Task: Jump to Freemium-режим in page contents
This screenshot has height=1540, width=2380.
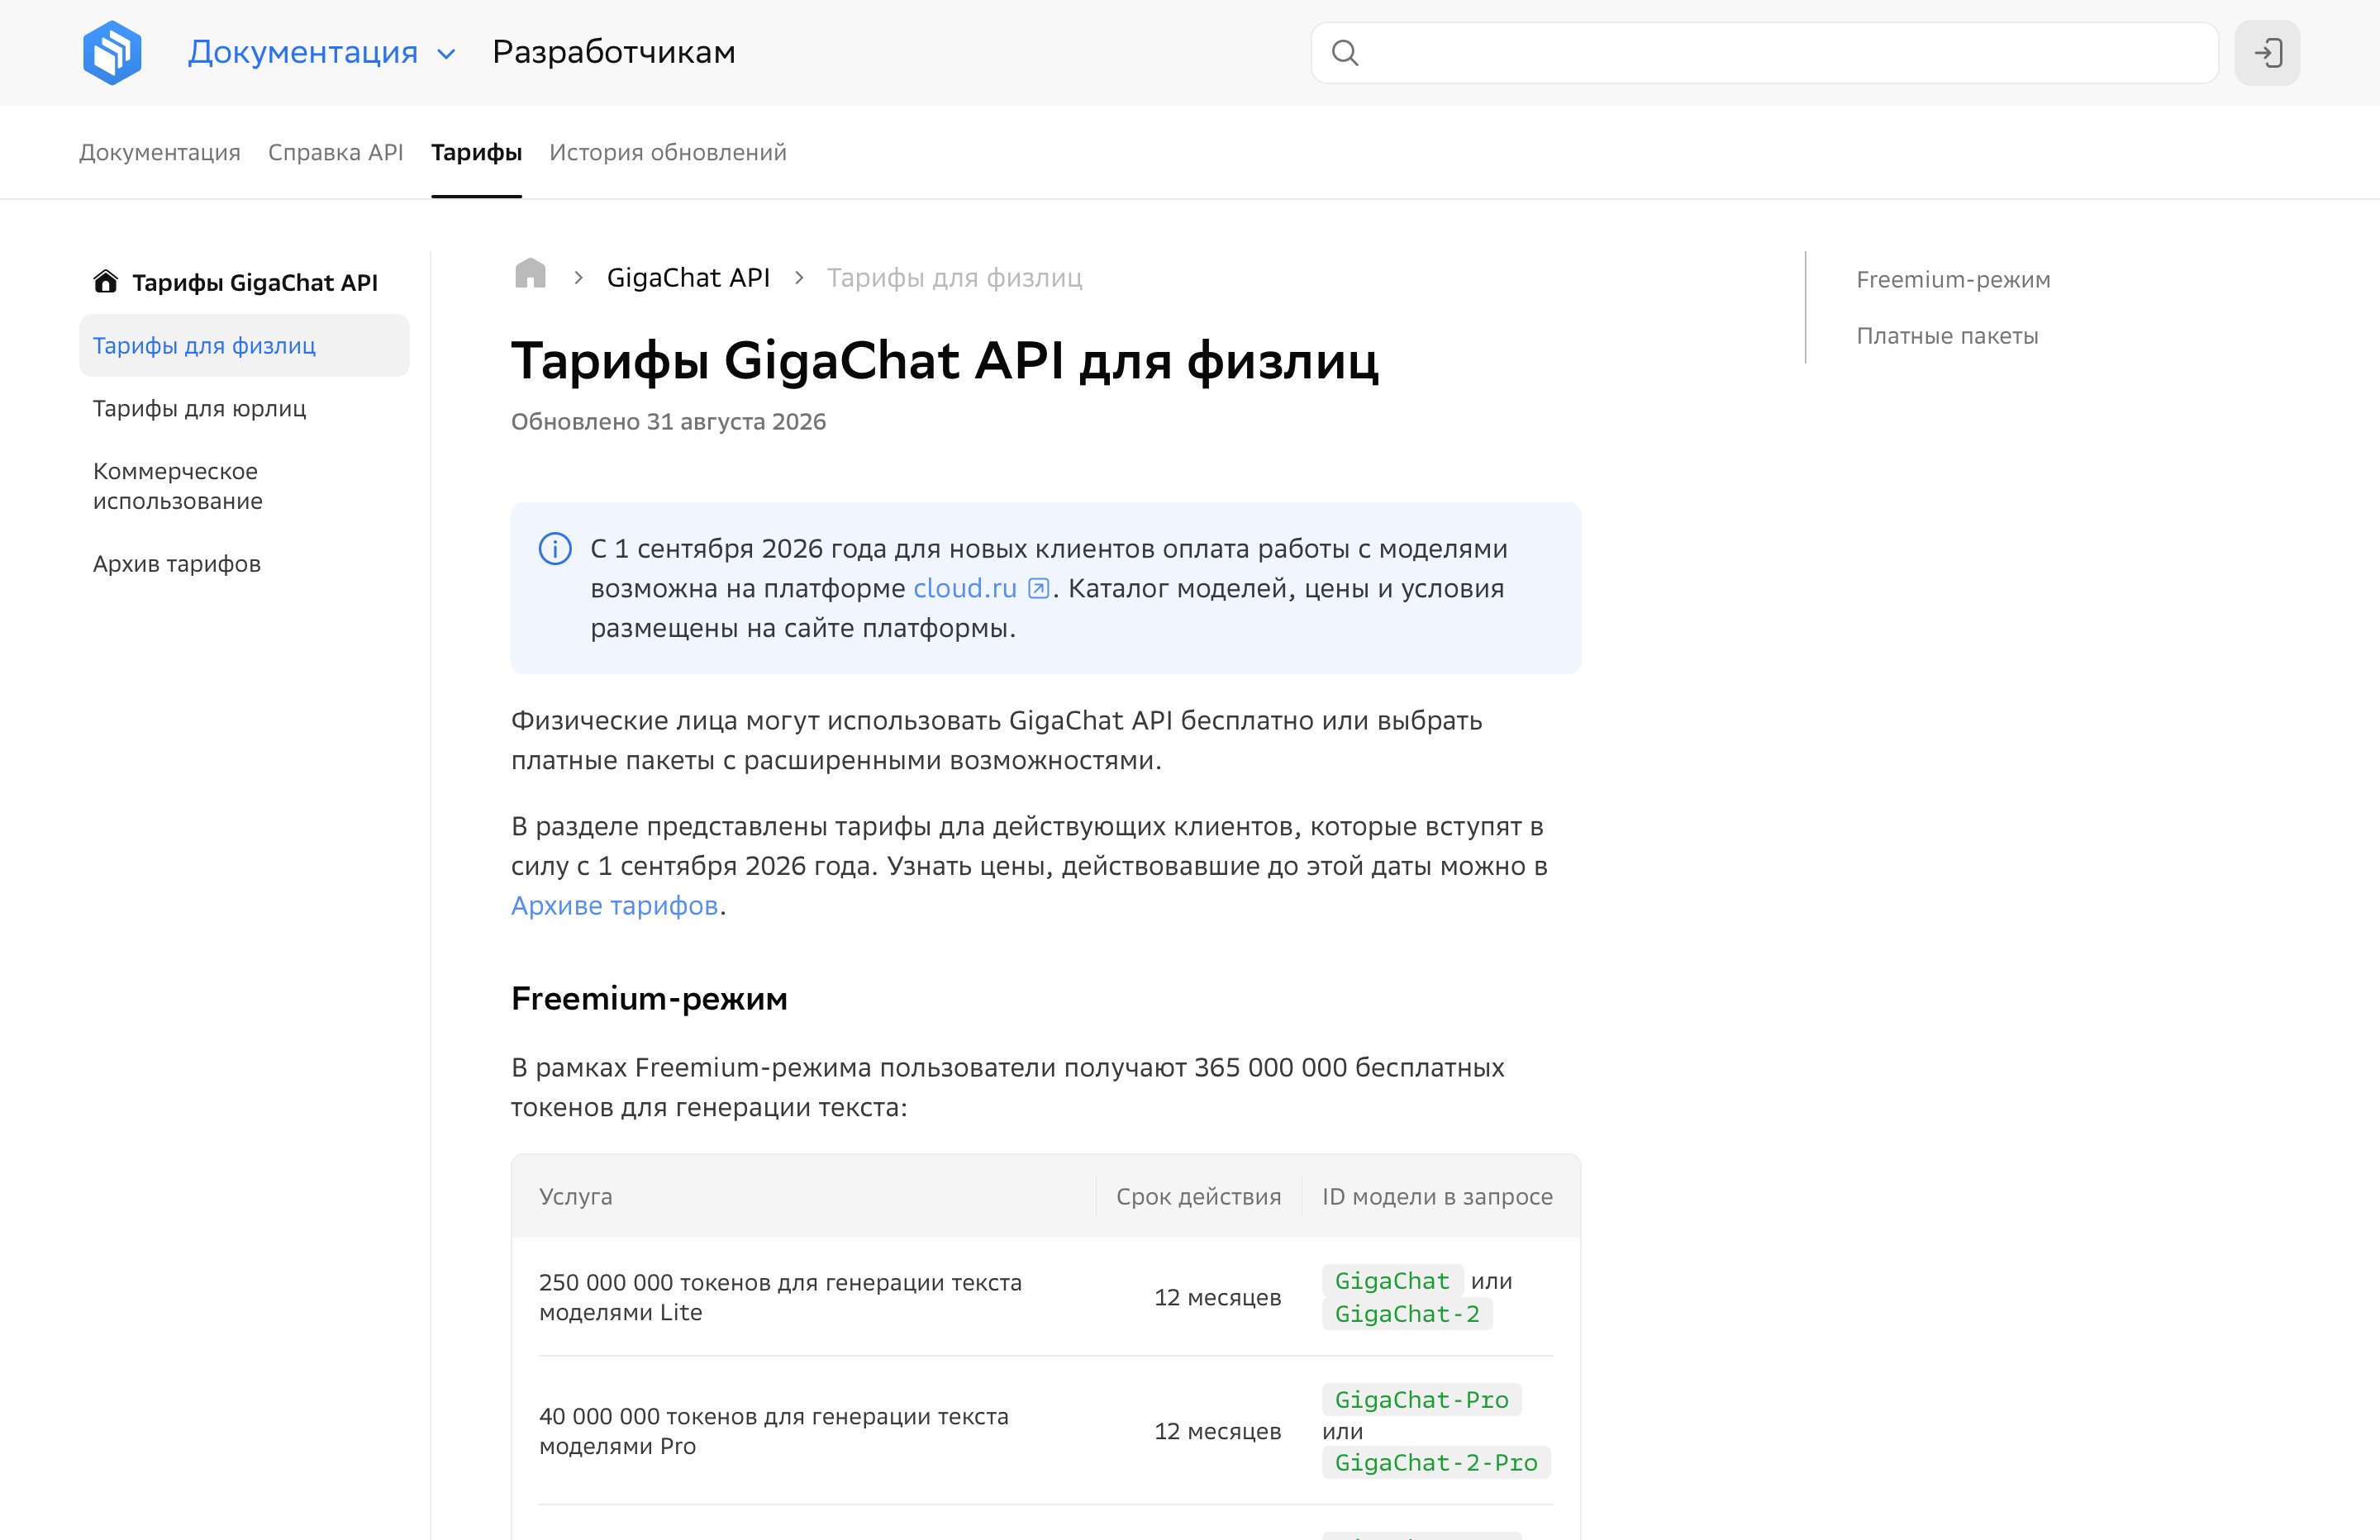Action: (x=1953, y=280)
